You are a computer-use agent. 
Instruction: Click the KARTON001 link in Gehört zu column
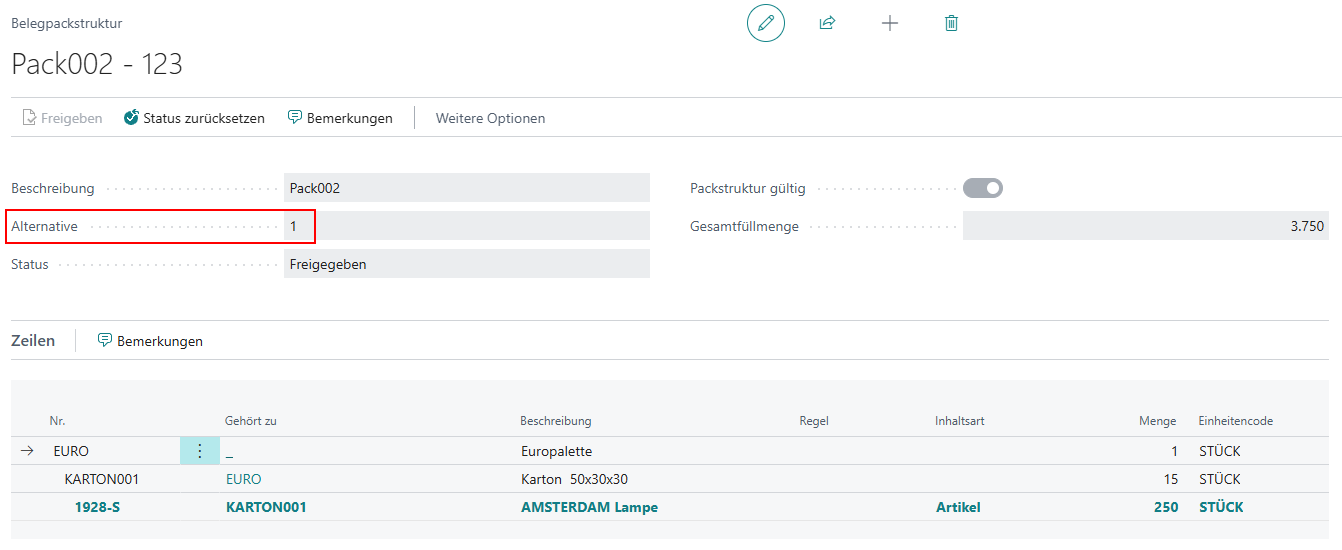pyautogui.click(x=266, y=507)
